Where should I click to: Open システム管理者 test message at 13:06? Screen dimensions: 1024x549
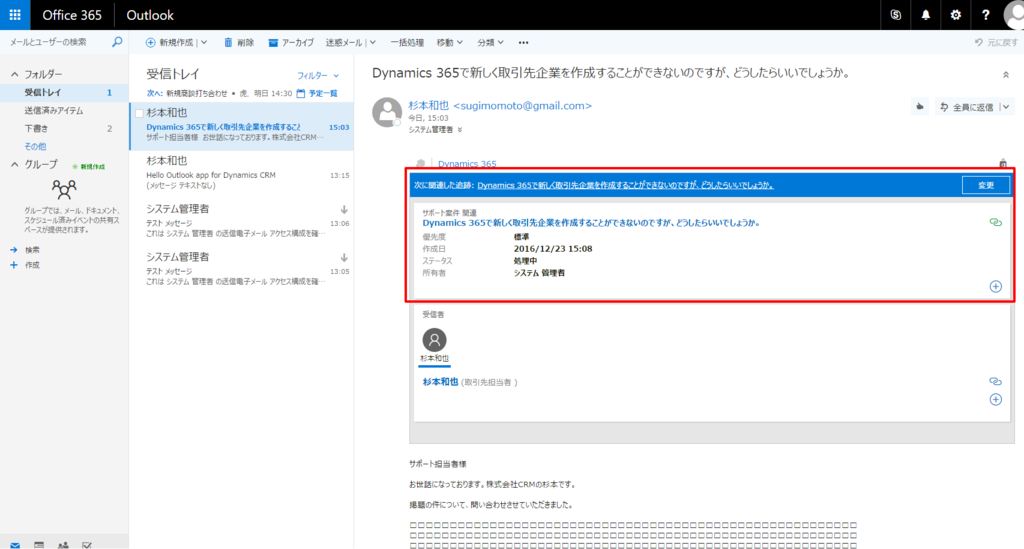[242, 221]
